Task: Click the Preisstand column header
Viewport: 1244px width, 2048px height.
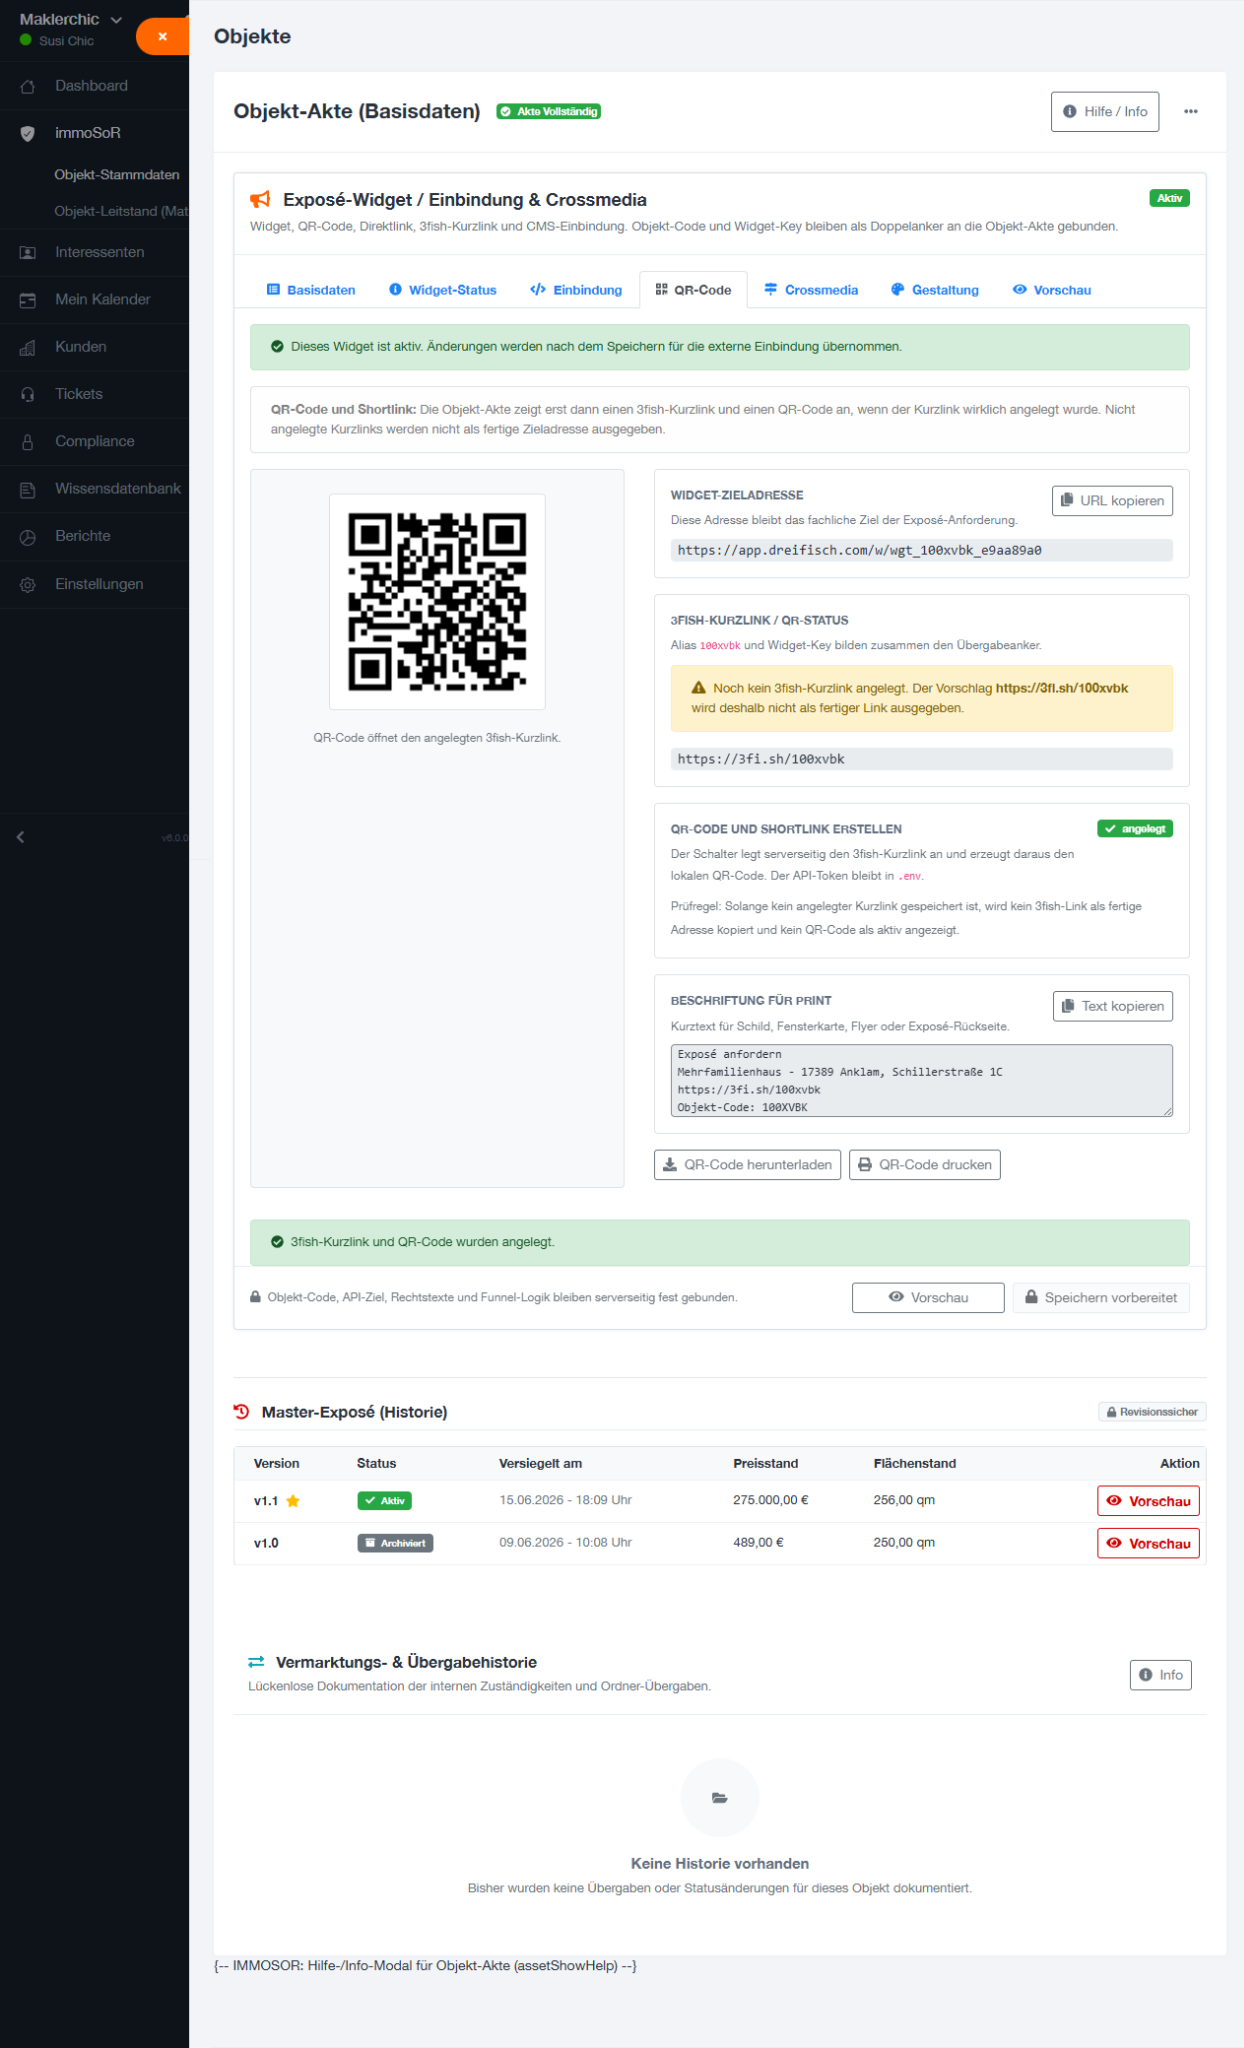Action: point(766,1464)
